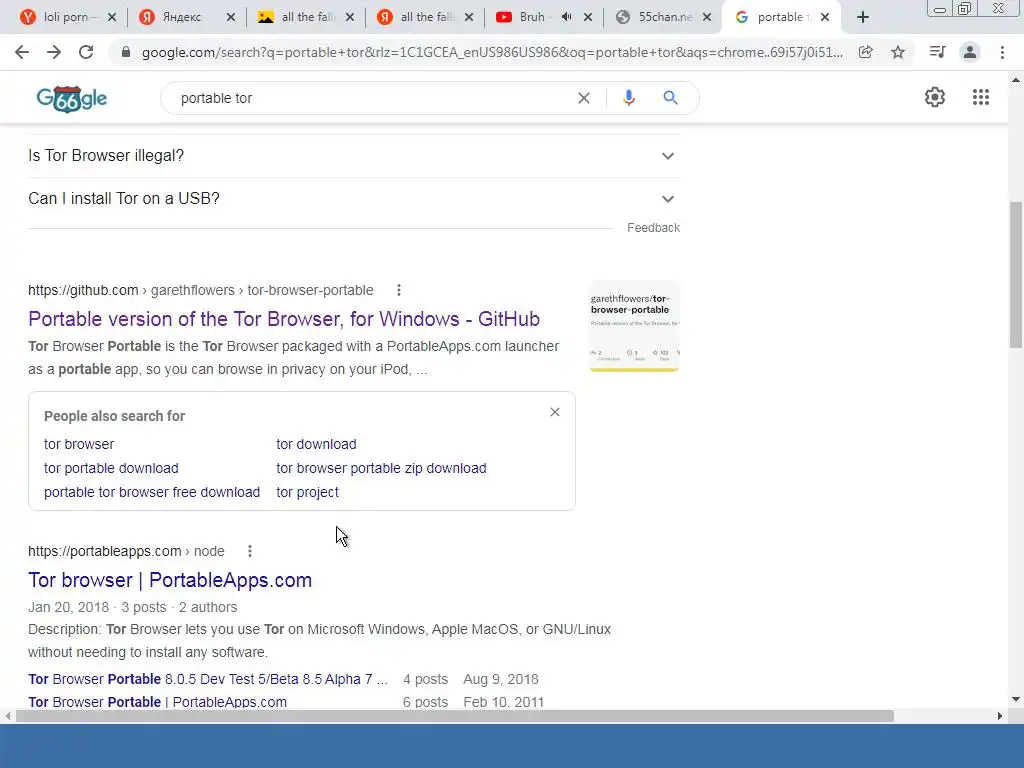Screen dimensions: 1024x768
Task: Open "Tor Browser Portable 8.0.5 Dev Test" sublink
Action: tap(208, 679)
